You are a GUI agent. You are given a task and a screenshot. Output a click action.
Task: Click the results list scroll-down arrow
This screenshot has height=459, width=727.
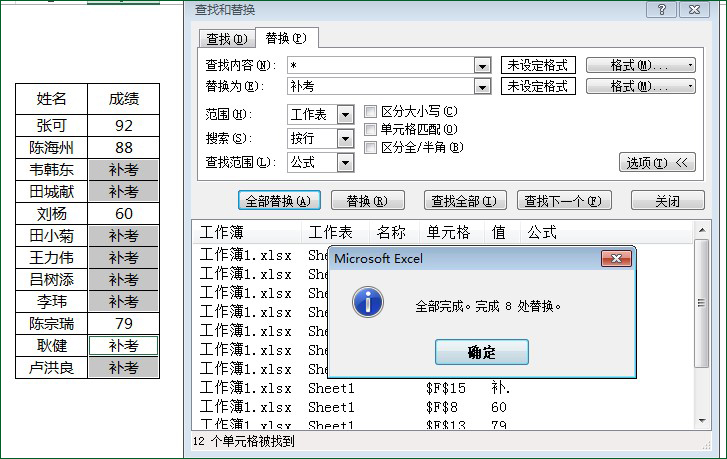tap(702, 421)
